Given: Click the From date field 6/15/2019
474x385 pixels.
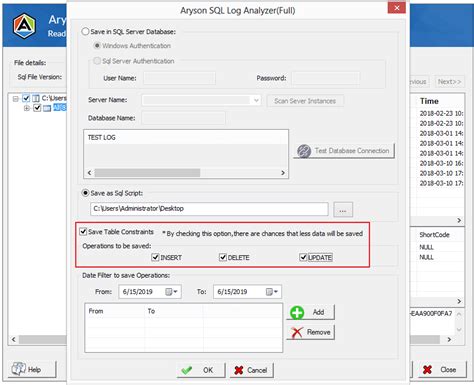Looking at the screenshot, I should [x=150, y=292].
